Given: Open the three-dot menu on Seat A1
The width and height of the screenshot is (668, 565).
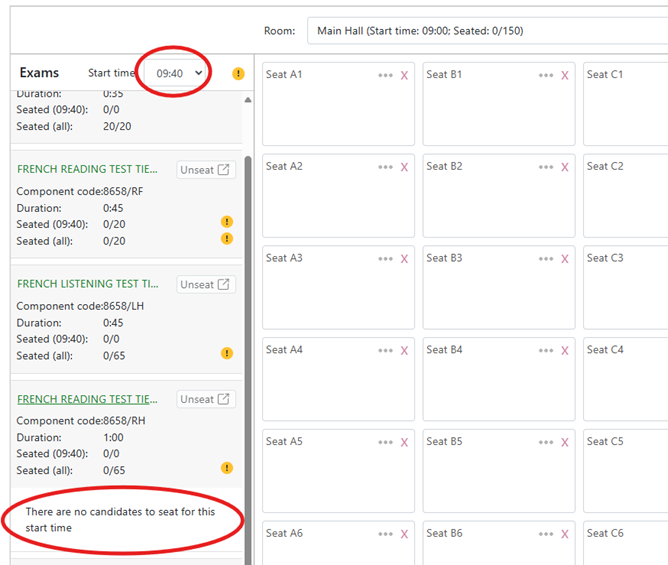Looking at the screenshot, I should point(385,75).
